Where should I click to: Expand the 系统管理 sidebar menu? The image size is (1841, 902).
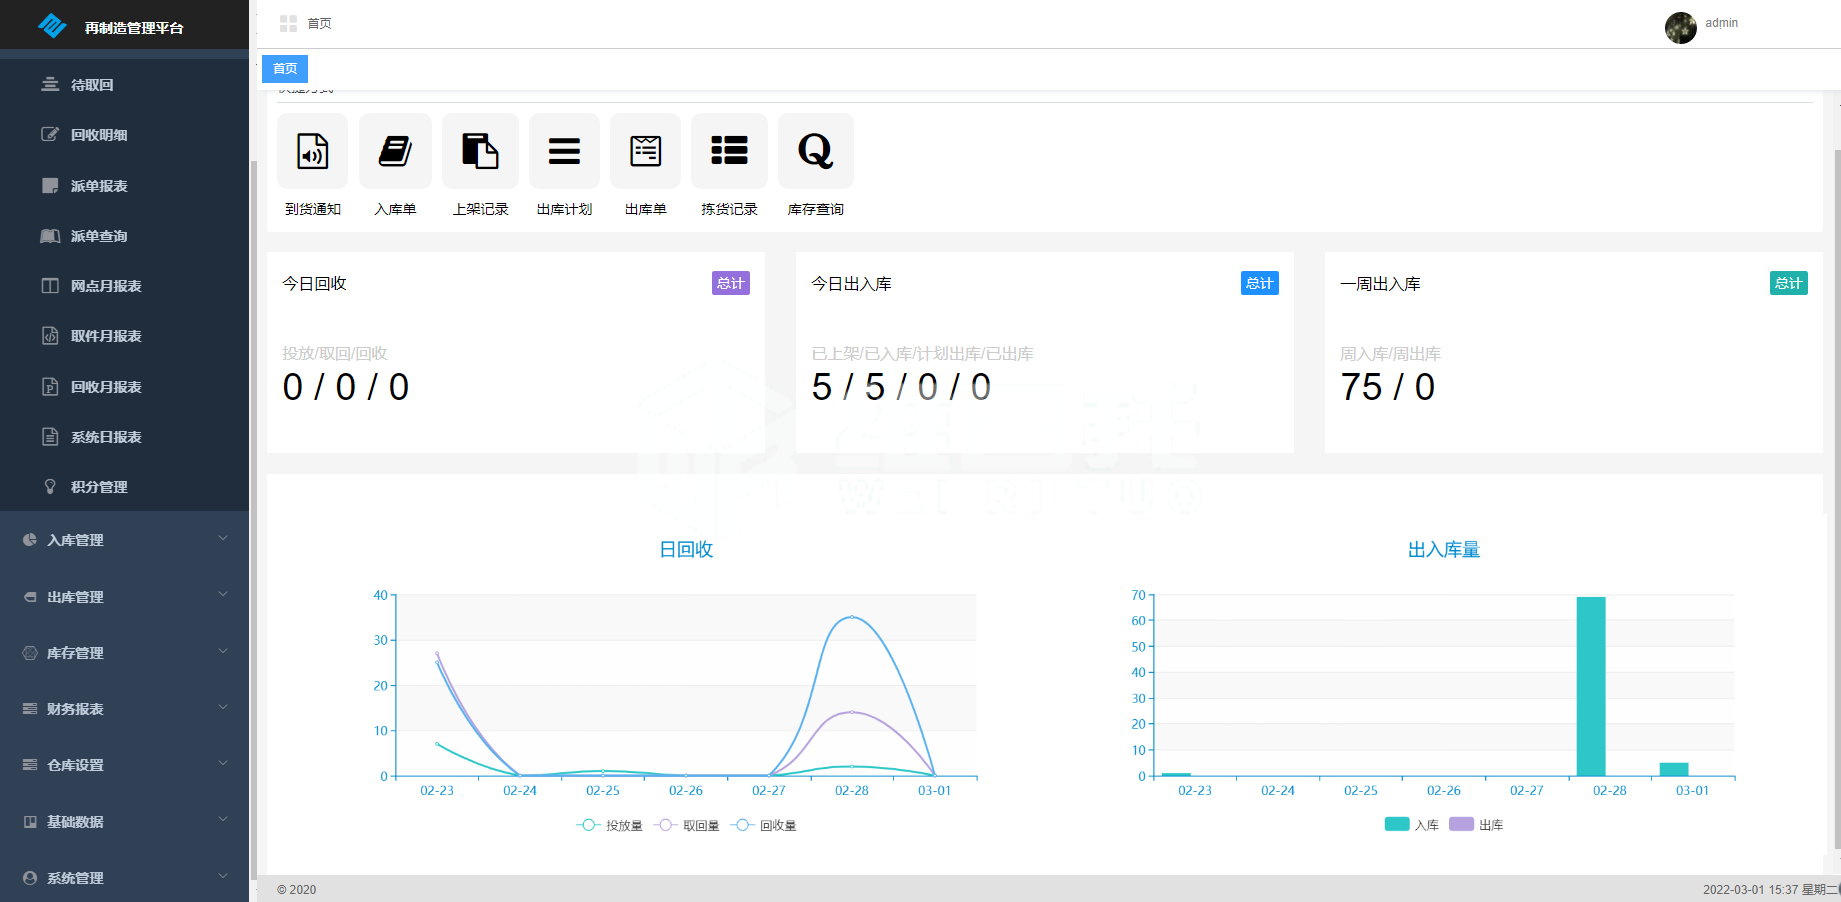tap(124, 878)
